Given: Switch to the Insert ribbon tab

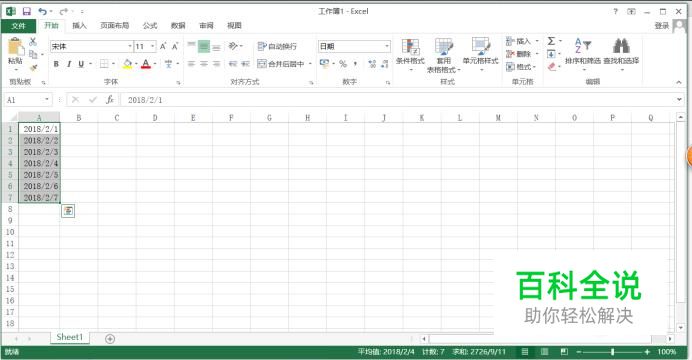Looking at the screenshot, I should point(79,26).
